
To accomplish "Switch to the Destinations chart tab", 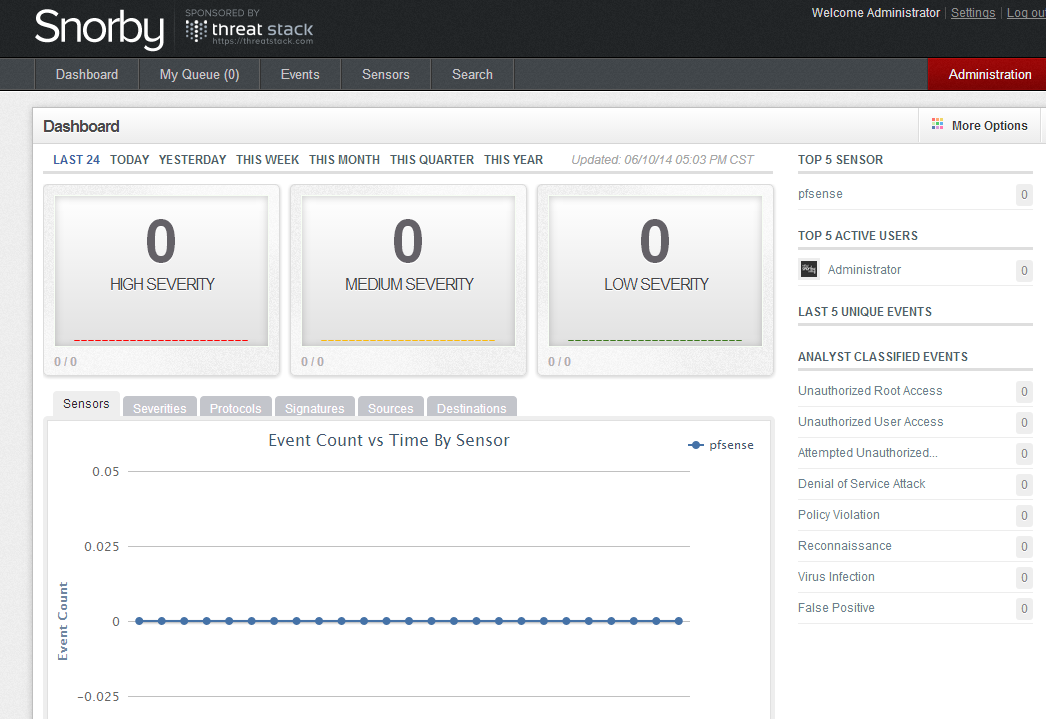I will [472, 408].
